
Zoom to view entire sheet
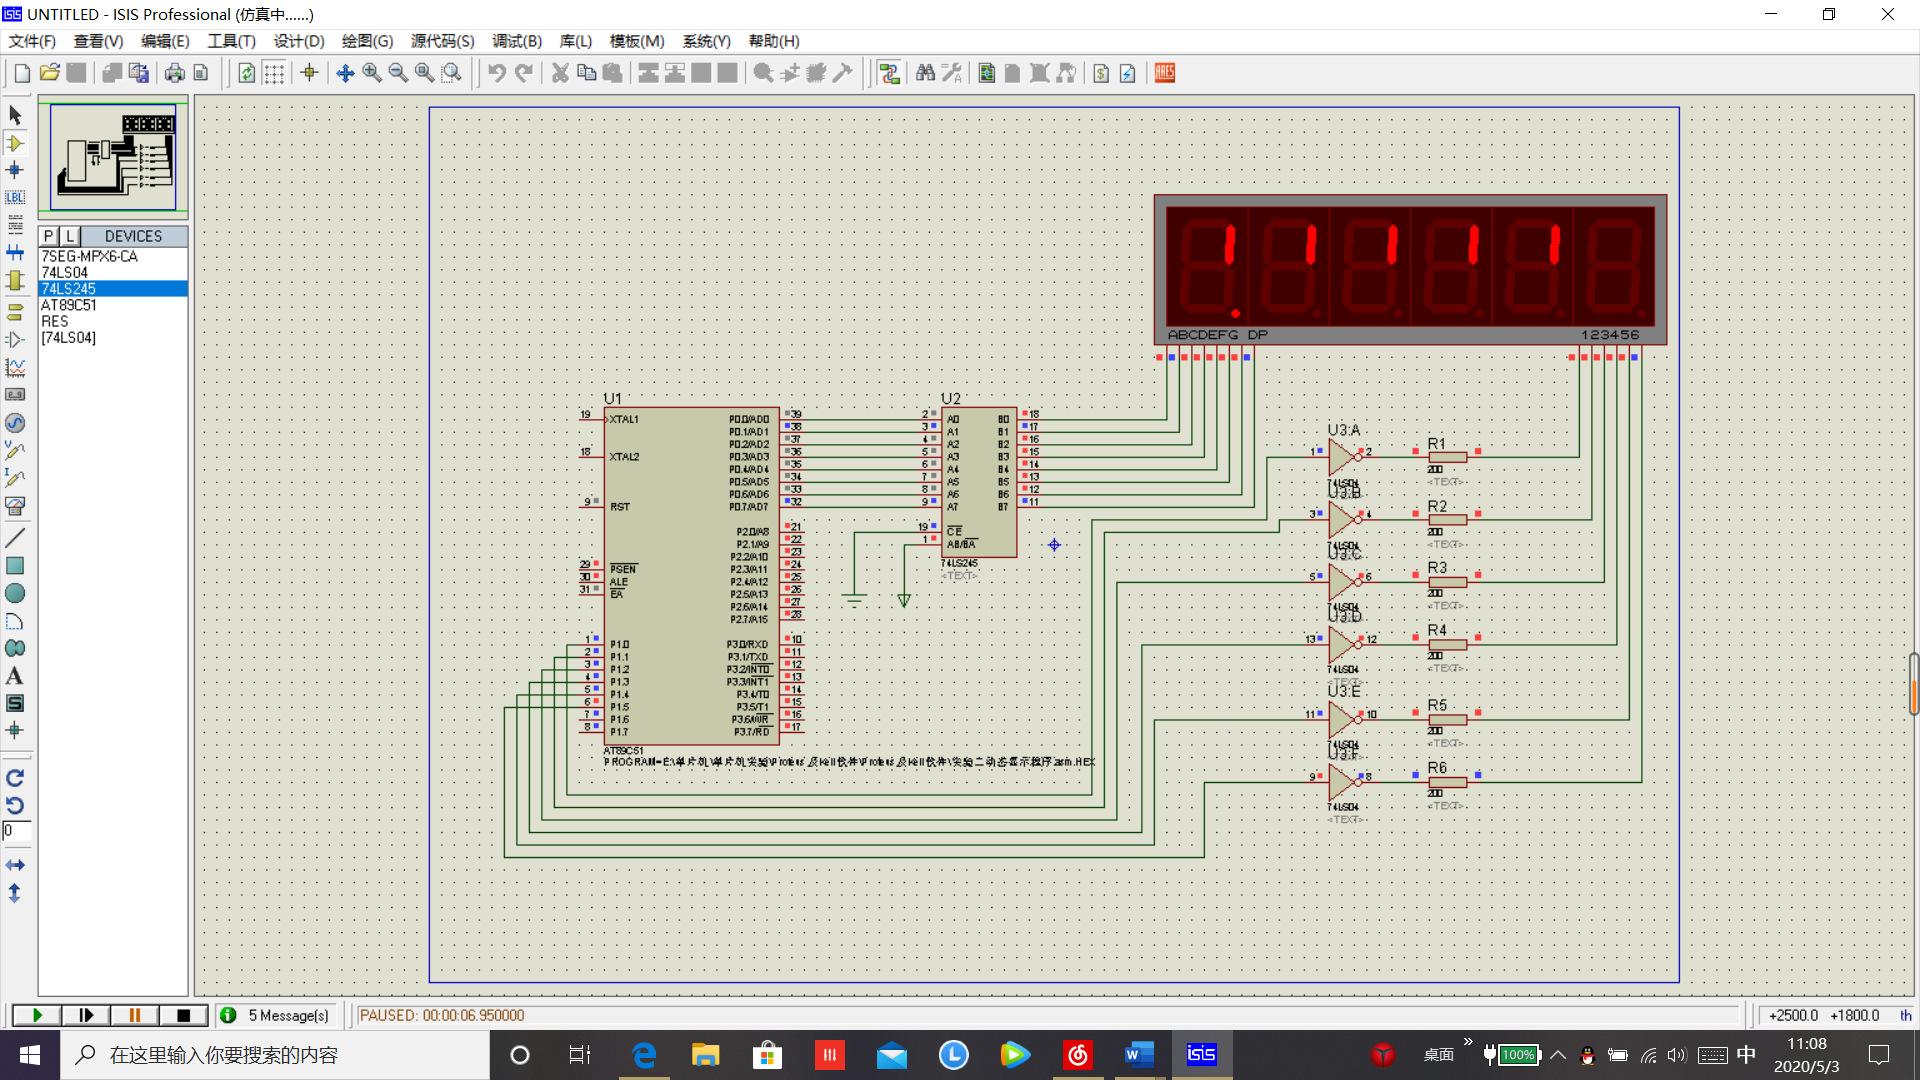[425, 73]
